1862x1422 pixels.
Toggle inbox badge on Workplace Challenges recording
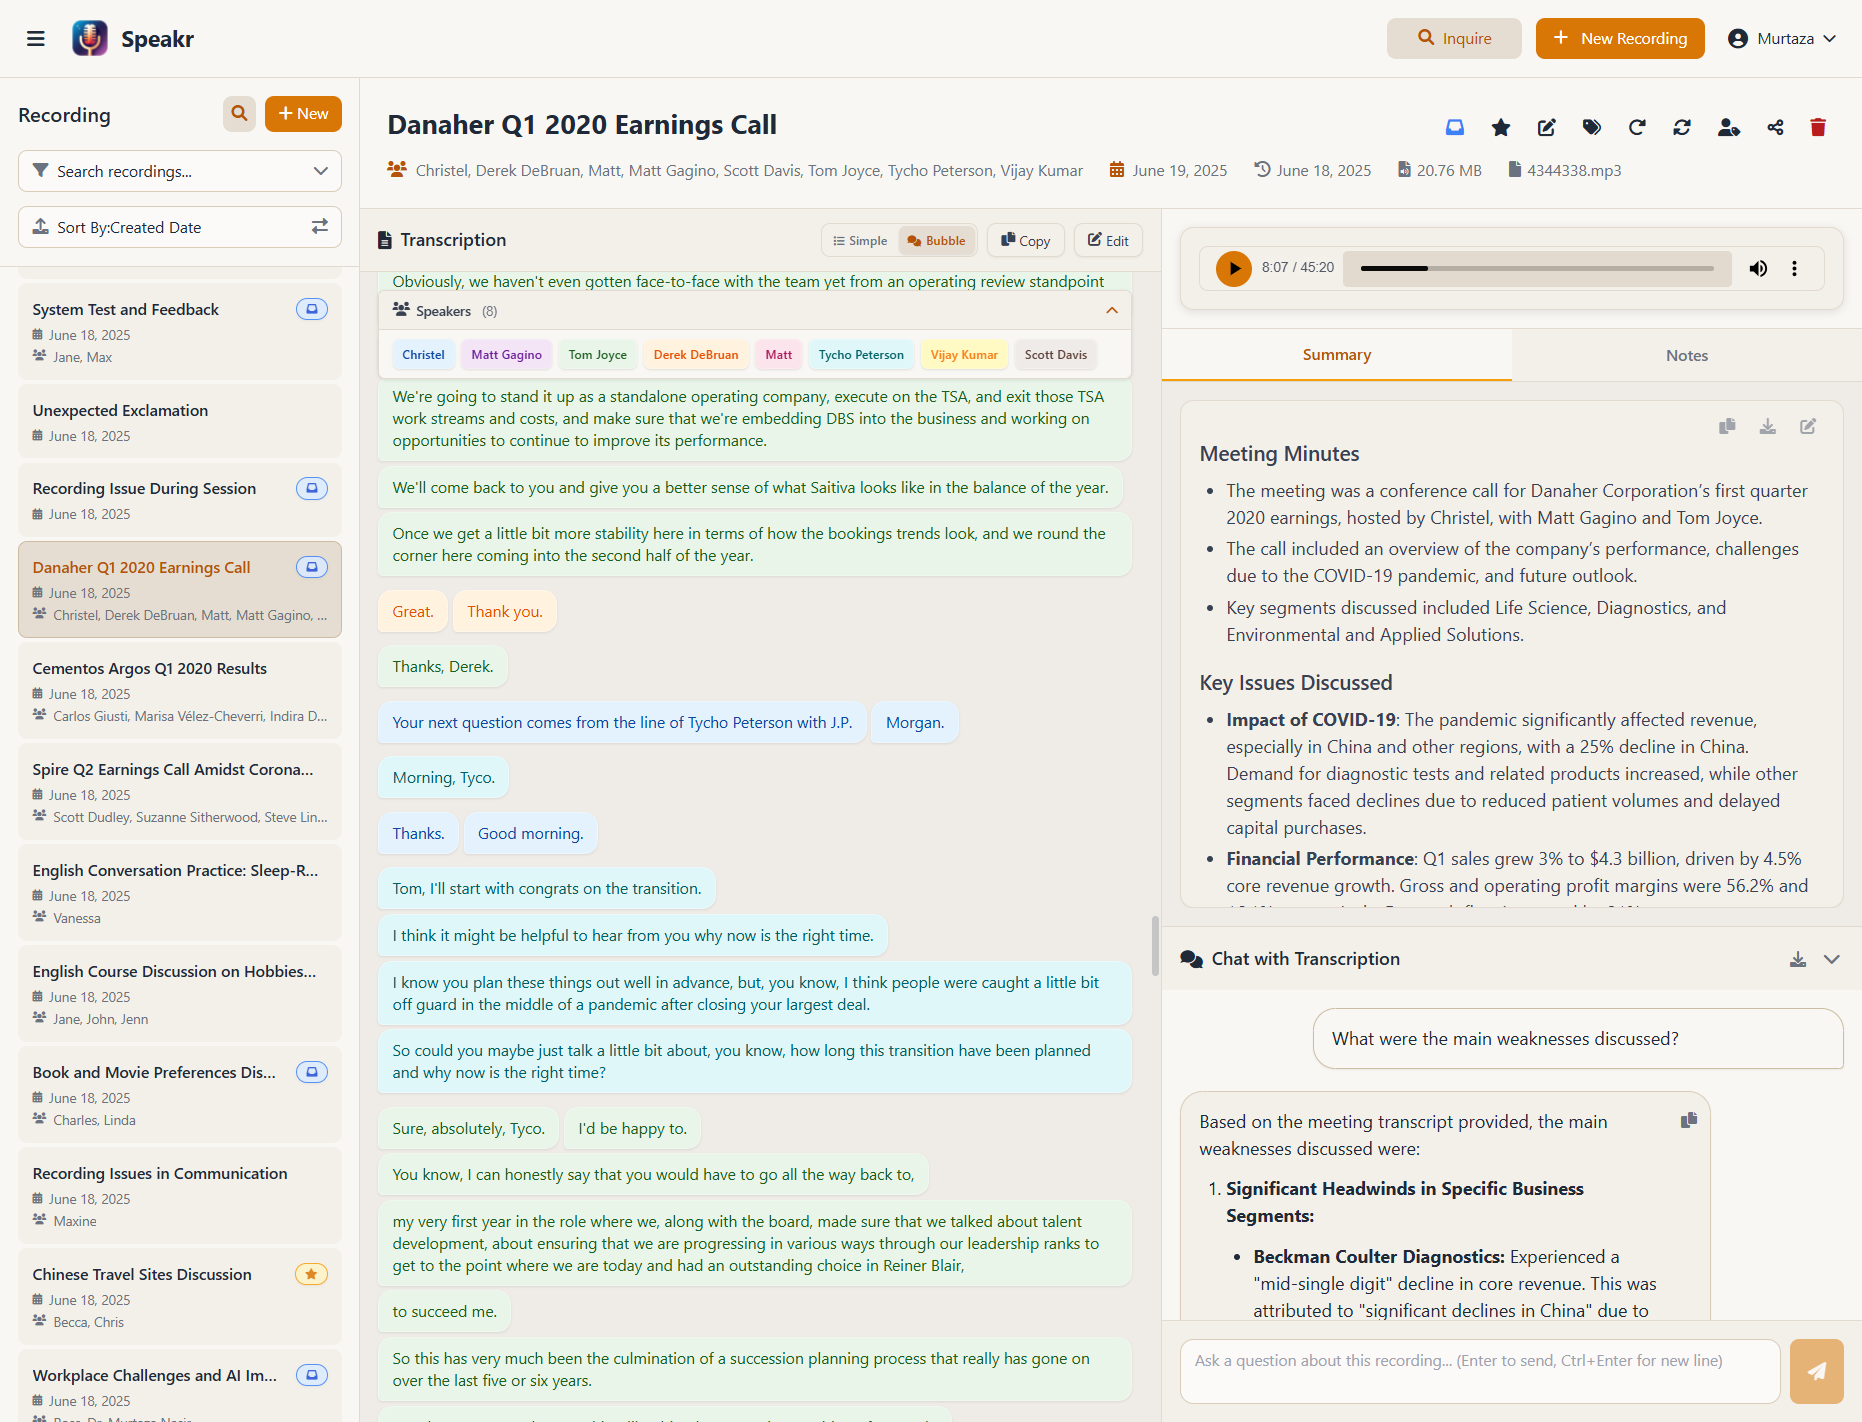click(x=312, y=1375)
